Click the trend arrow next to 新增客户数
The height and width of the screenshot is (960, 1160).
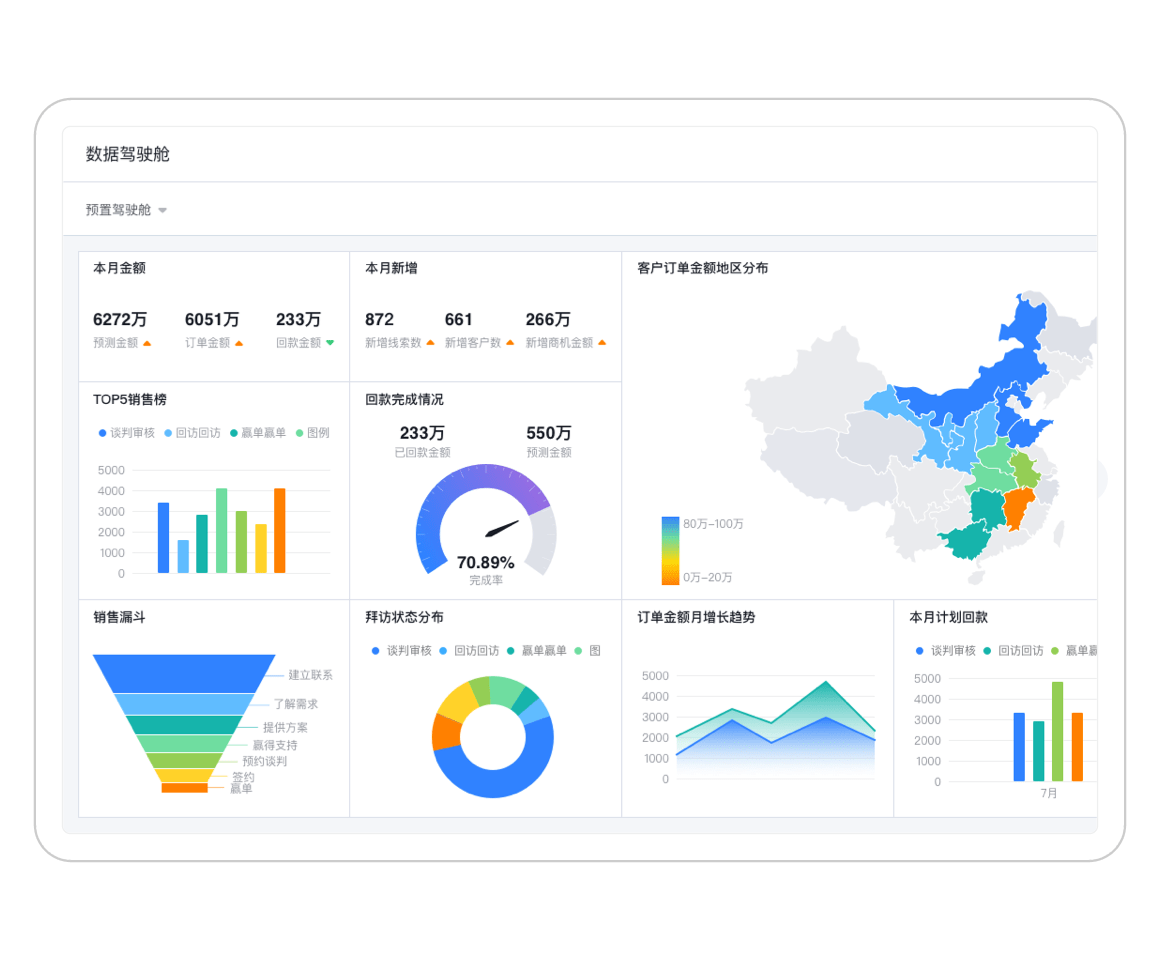point(510,343)
